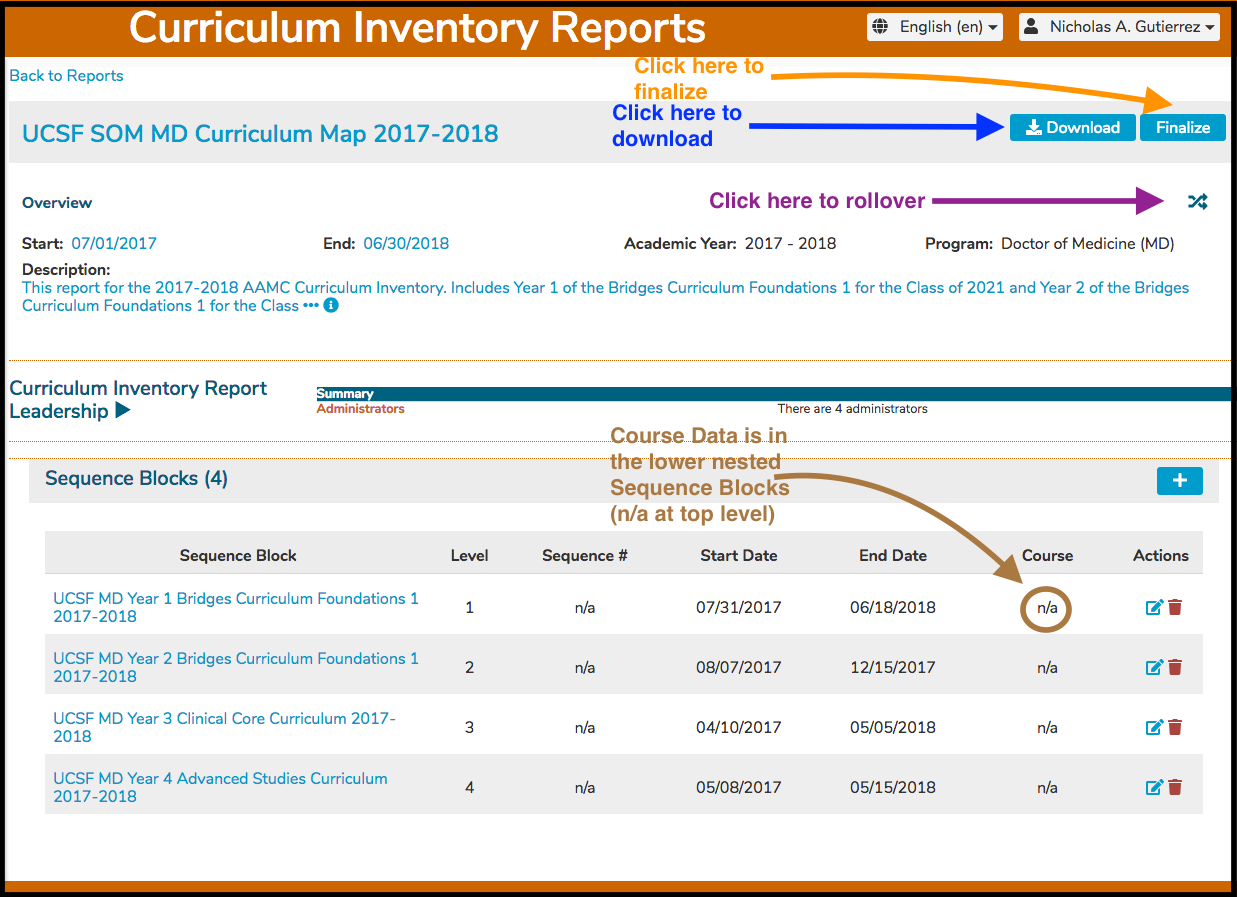Delete the Year 4 Advanced Studies block

[x=1175, y=787]
